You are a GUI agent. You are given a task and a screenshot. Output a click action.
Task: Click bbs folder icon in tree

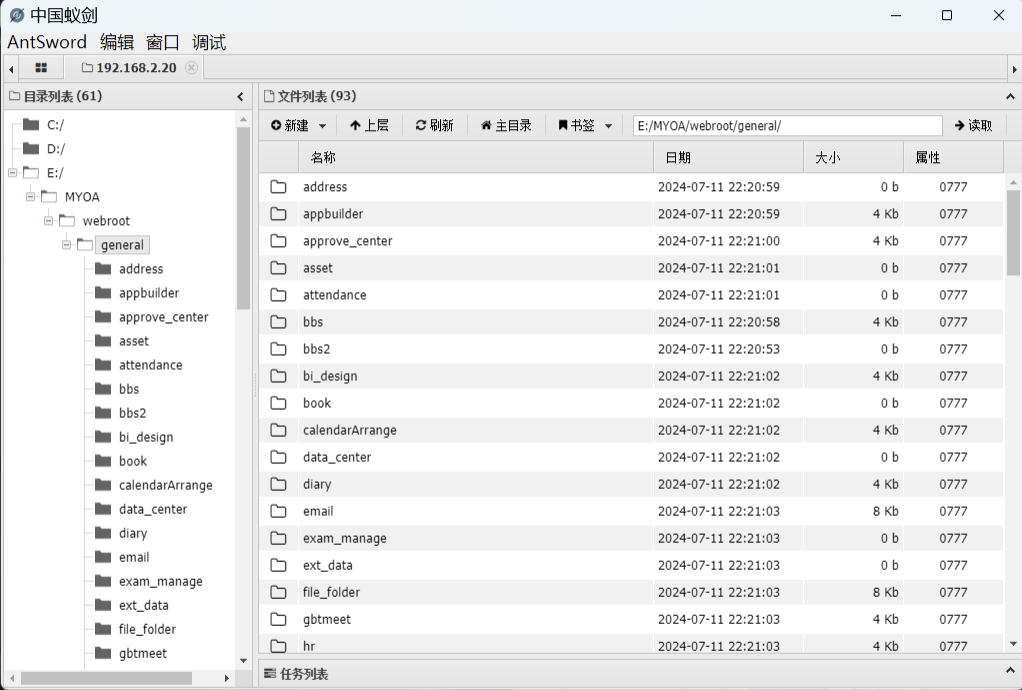[x=103, y=389]
